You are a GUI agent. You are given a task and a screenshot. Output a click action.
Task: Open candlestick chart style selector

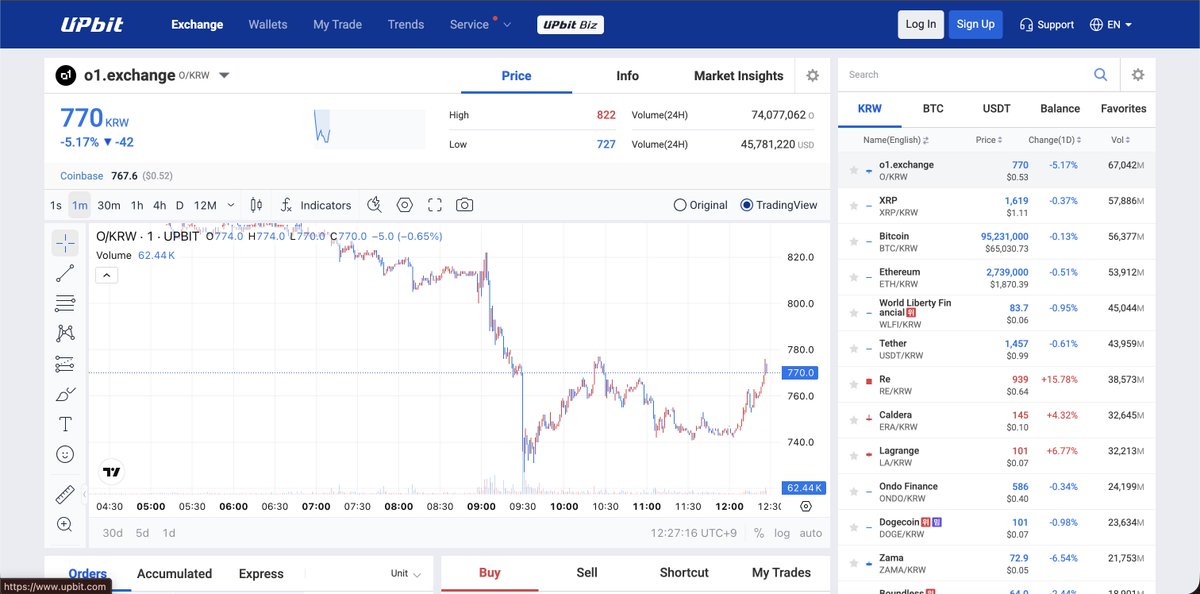click(256, 205)
